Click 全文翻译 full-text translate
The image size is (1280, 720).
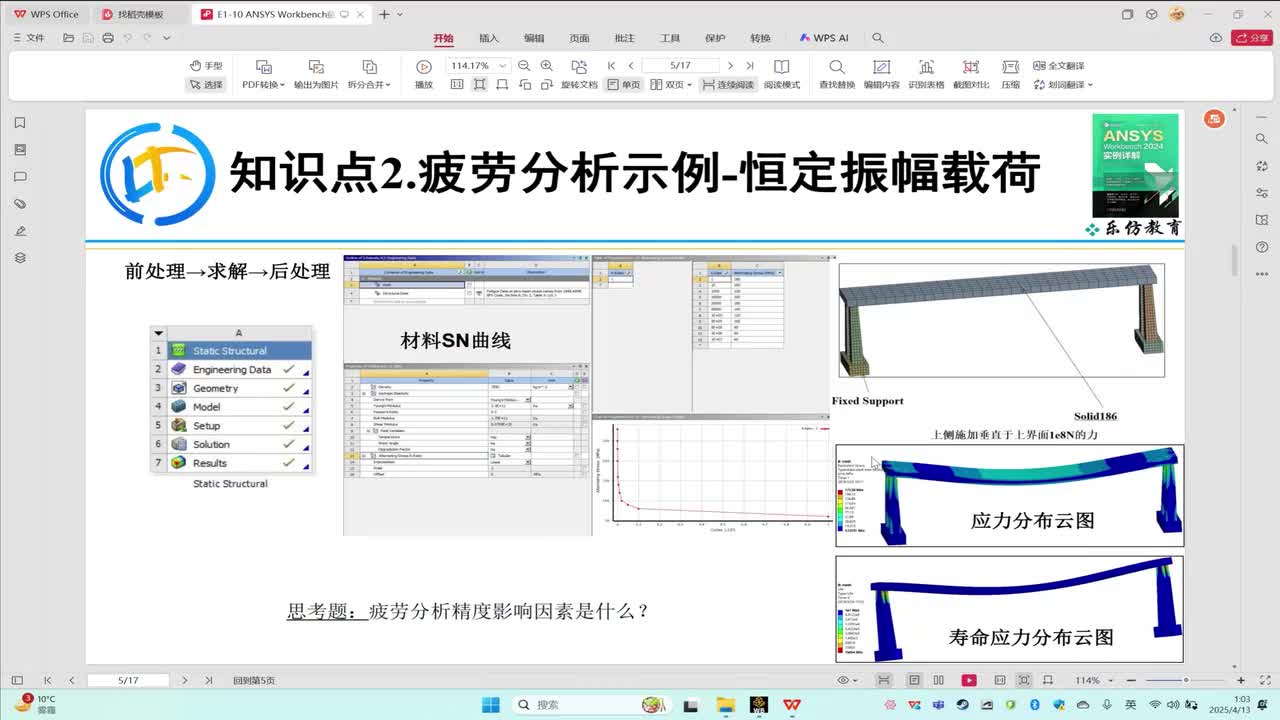click(x=1059, y=66)
